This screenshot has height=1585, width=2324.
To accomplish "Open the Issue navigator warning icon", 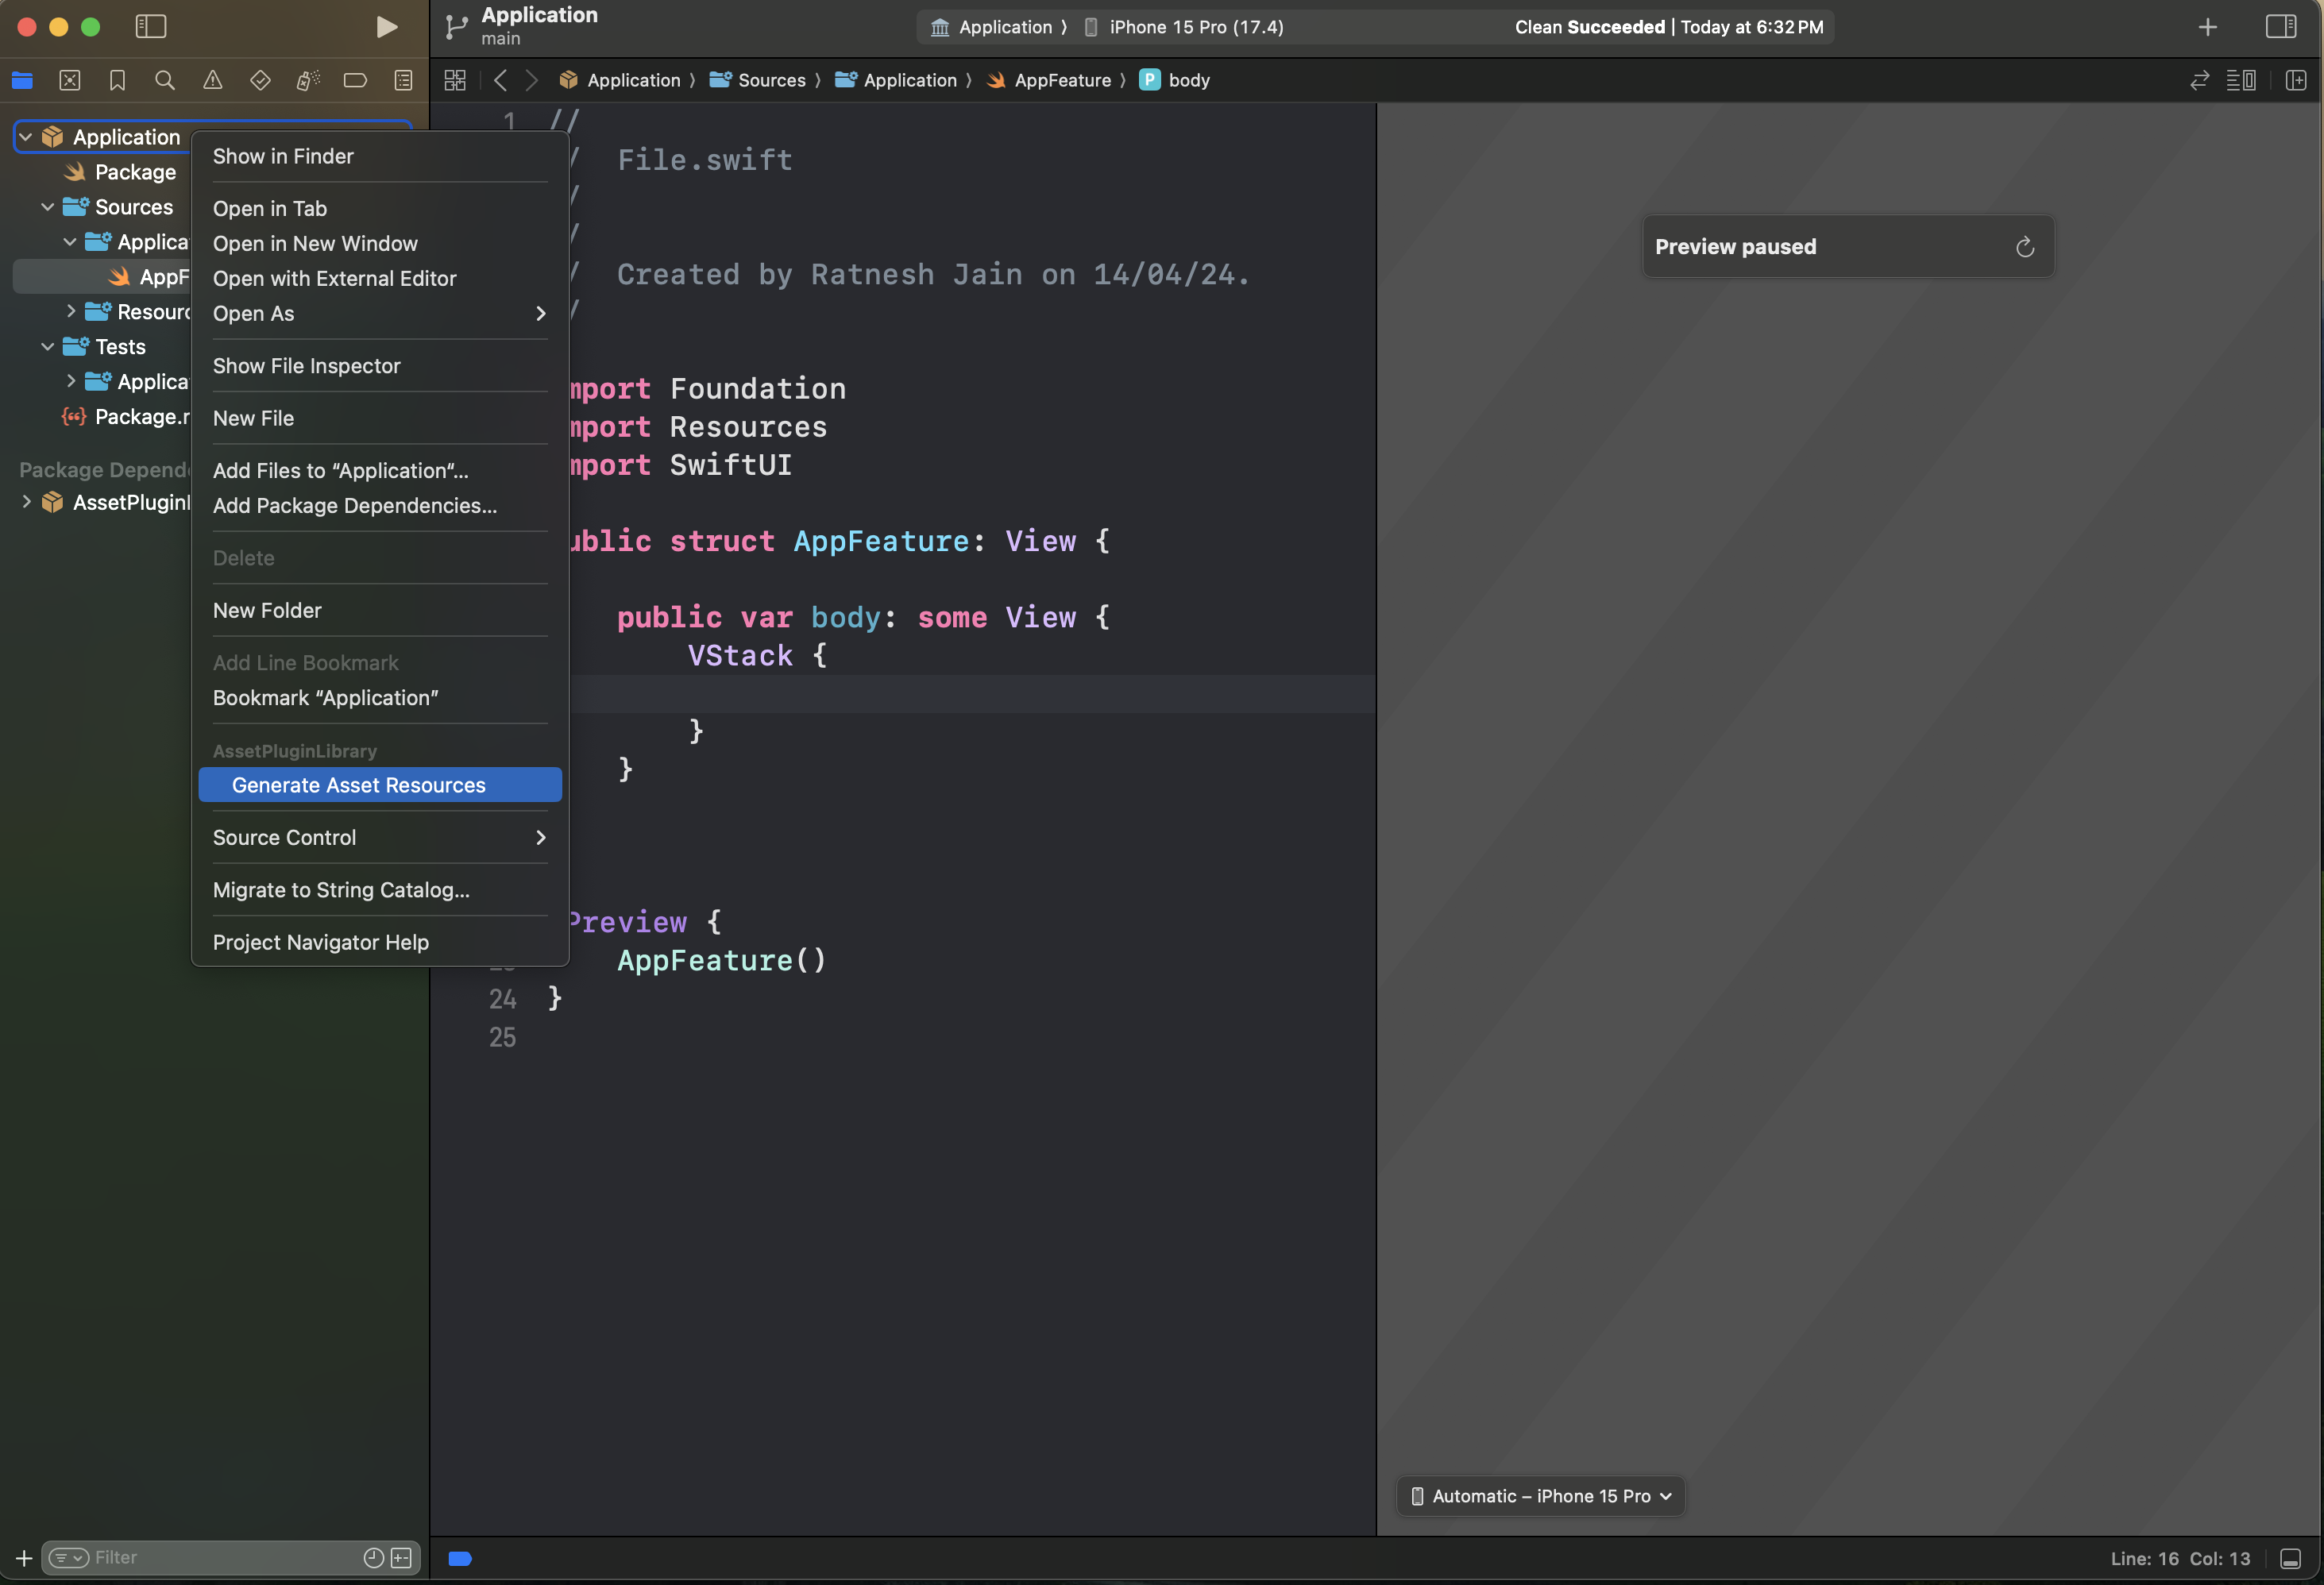I will [213, 81].
